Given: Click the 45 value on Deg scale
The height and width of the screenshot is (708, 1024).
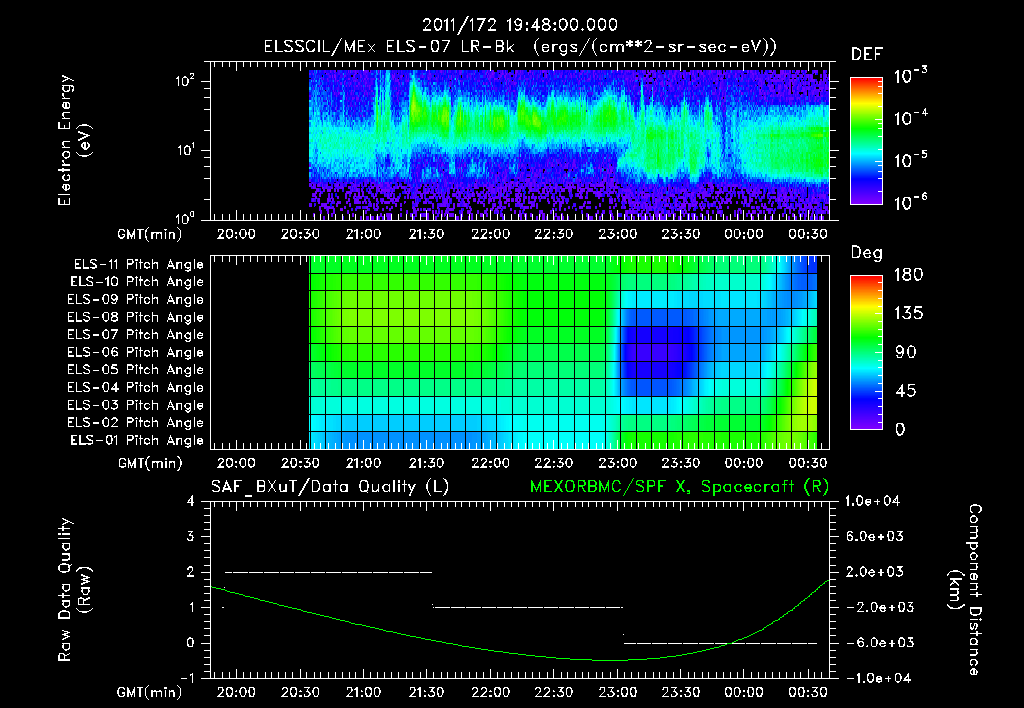Looking at the screenshot, I should pos(904,391).
